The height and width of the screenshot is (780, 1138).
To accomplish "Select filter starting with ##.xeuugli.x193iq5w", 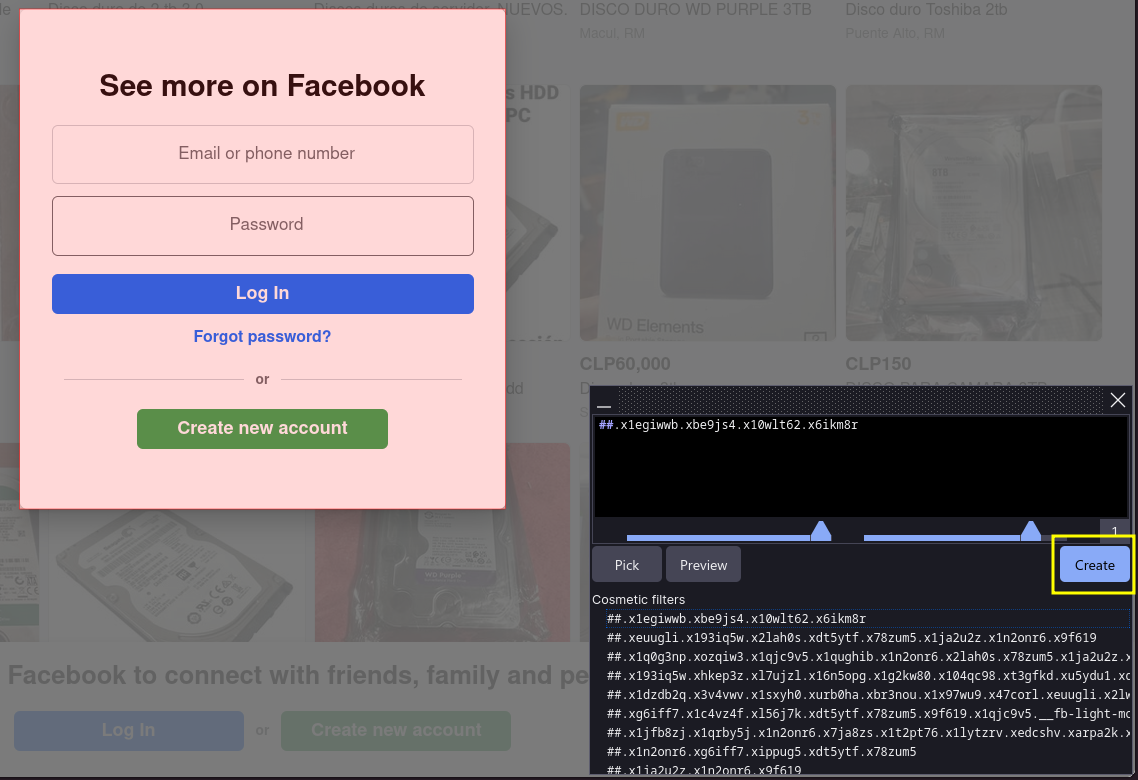I will 868,638.
